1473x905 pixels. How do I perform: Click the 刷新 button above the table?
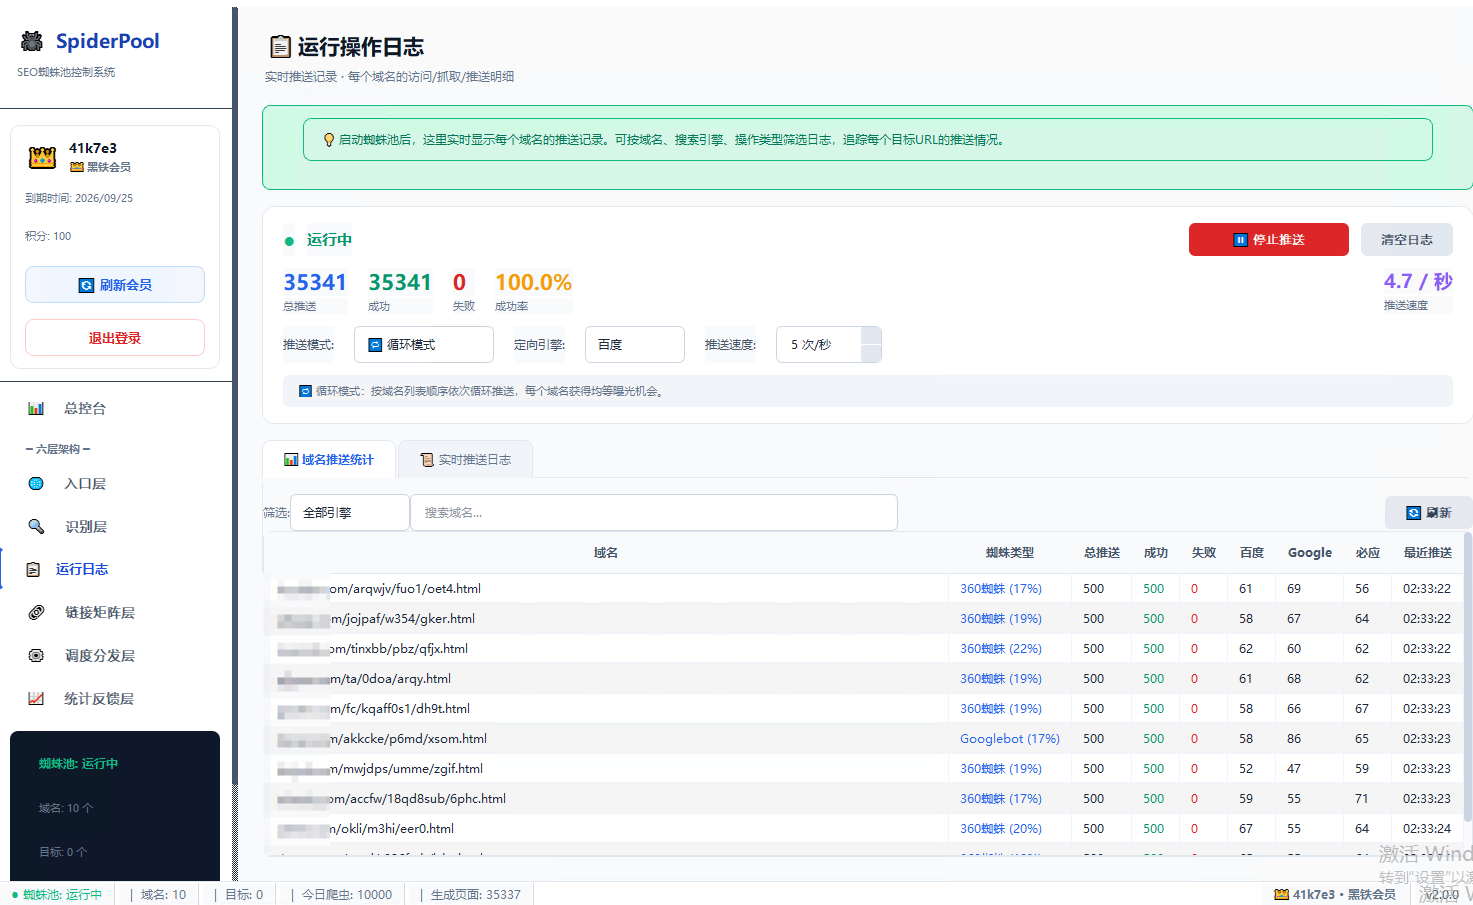[x=1428, y=513]
